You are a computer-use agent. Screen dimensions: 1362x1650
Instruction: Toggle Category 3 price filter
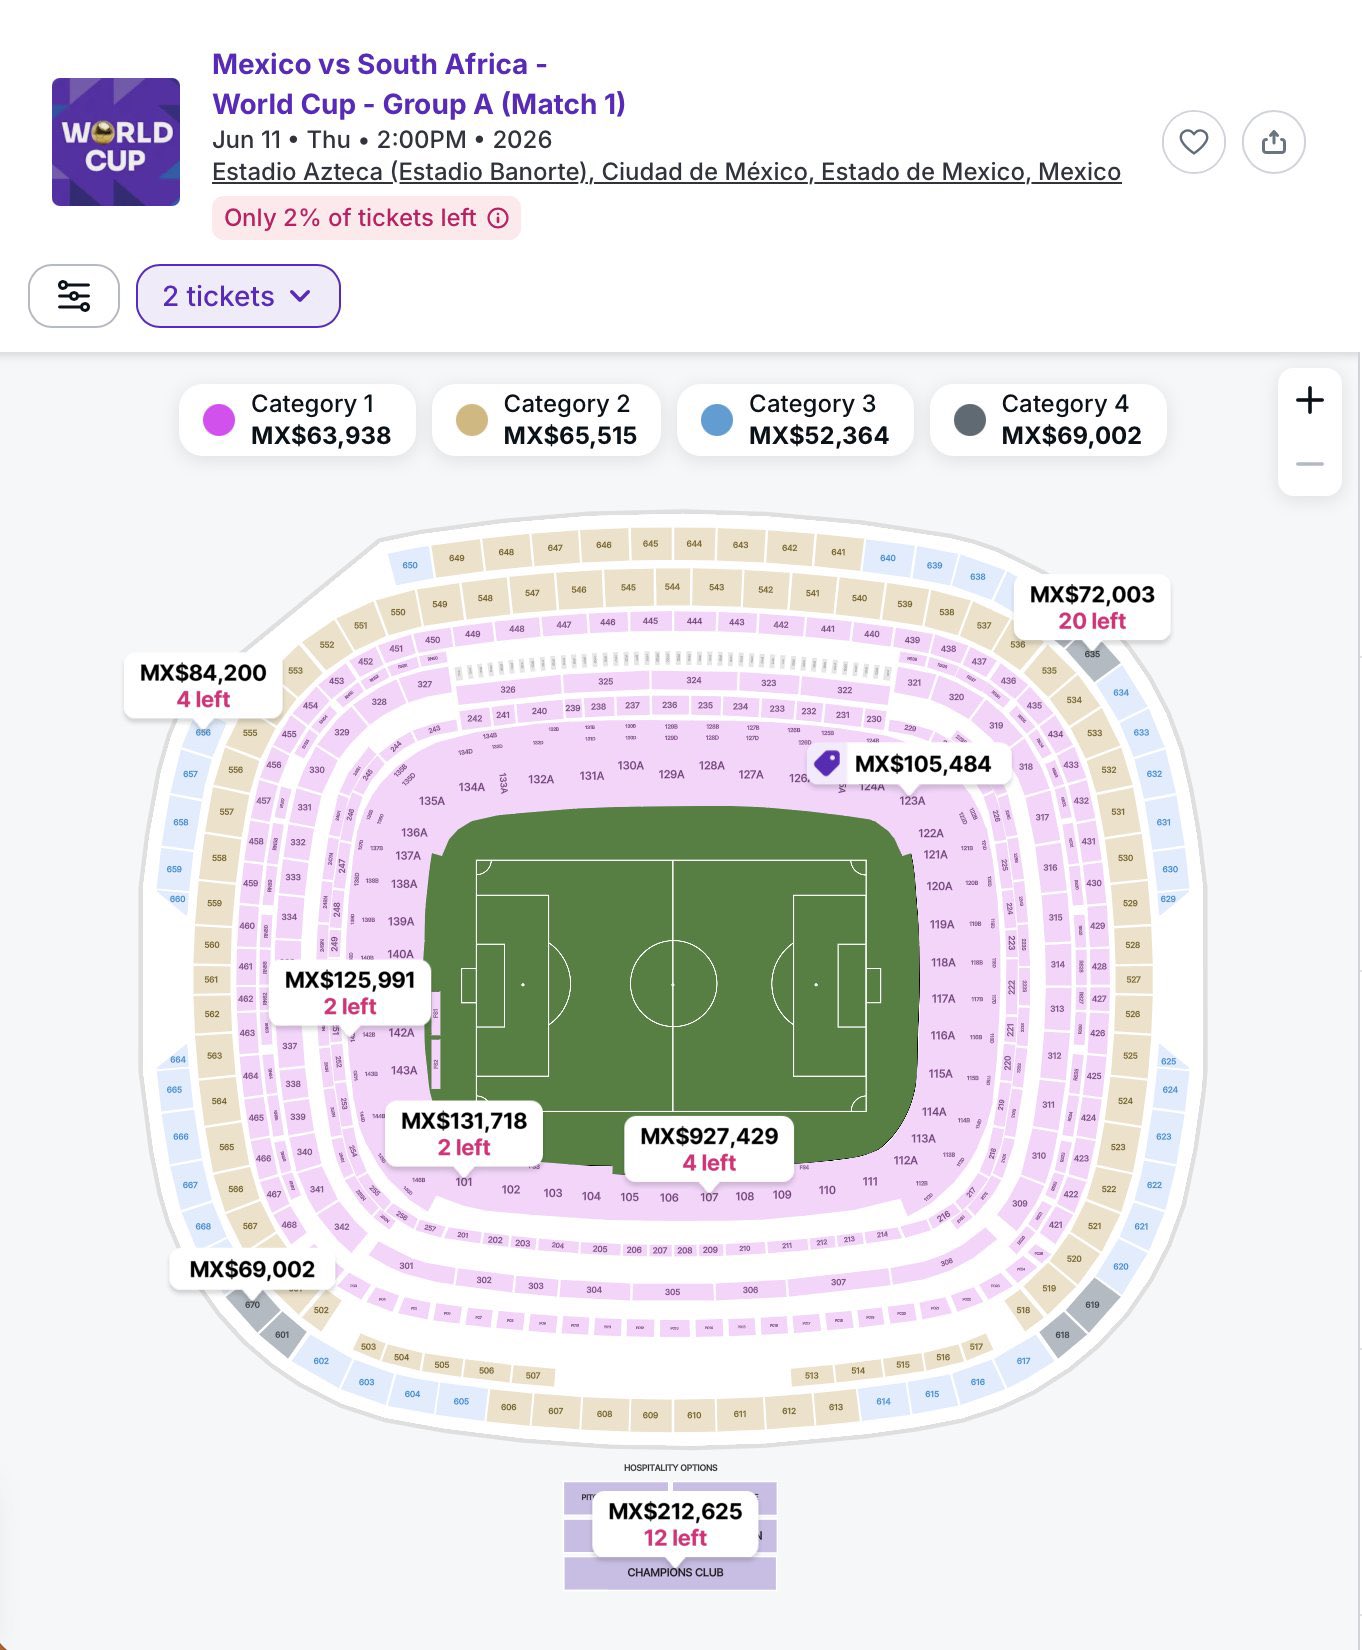[795, 420]
